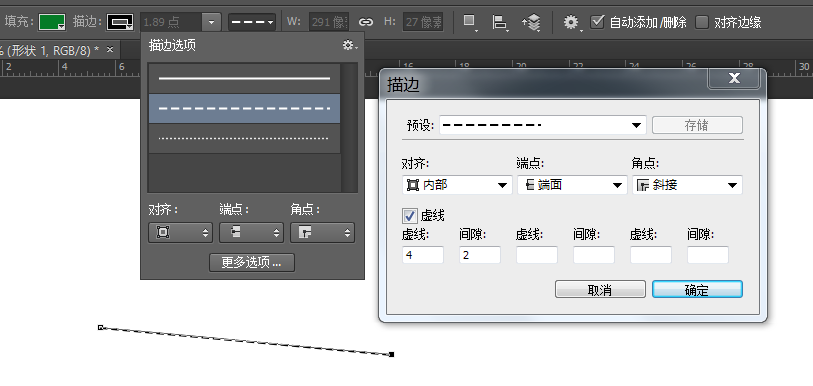Toggle the 自动添加/删除 checkbox
The height and width of the screenshot is (386, 813).
click(x=598, y=22)
